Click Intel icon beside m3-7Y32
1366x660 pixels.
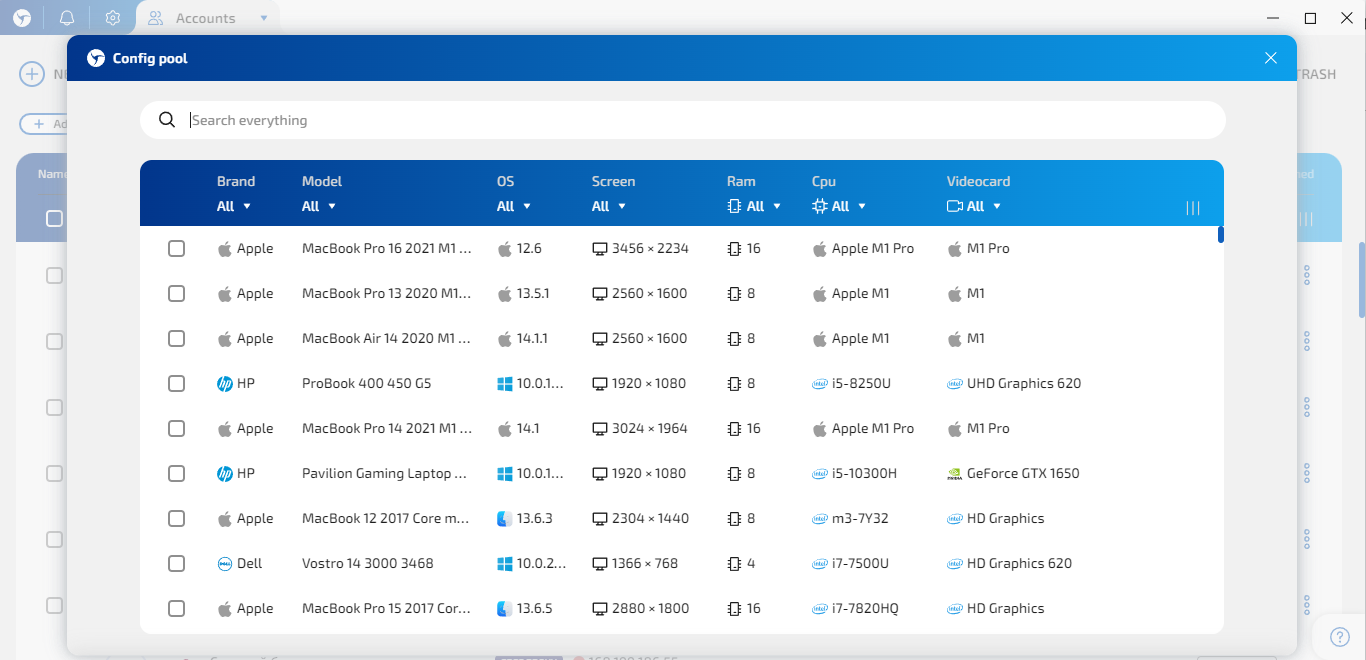[x=820, y=518]
